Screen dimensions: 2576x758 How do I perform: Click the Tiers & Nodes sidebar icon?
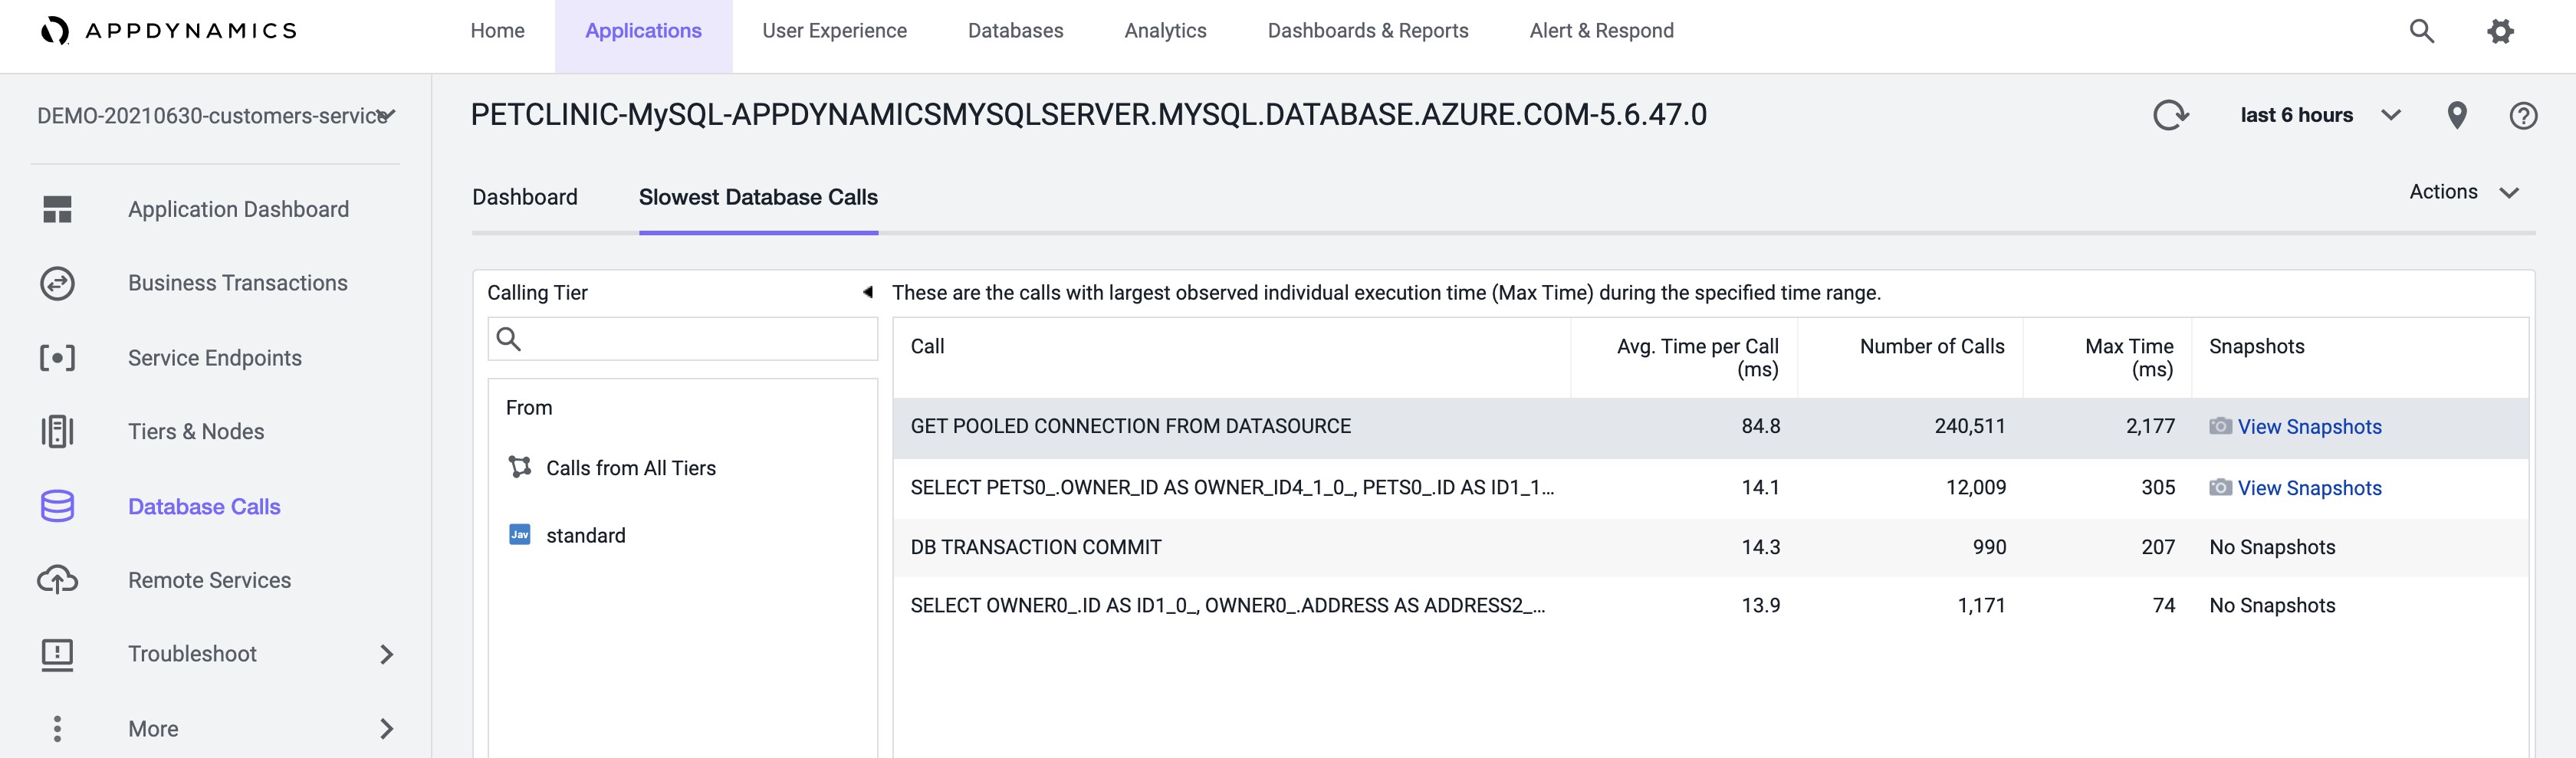[57, 432]
